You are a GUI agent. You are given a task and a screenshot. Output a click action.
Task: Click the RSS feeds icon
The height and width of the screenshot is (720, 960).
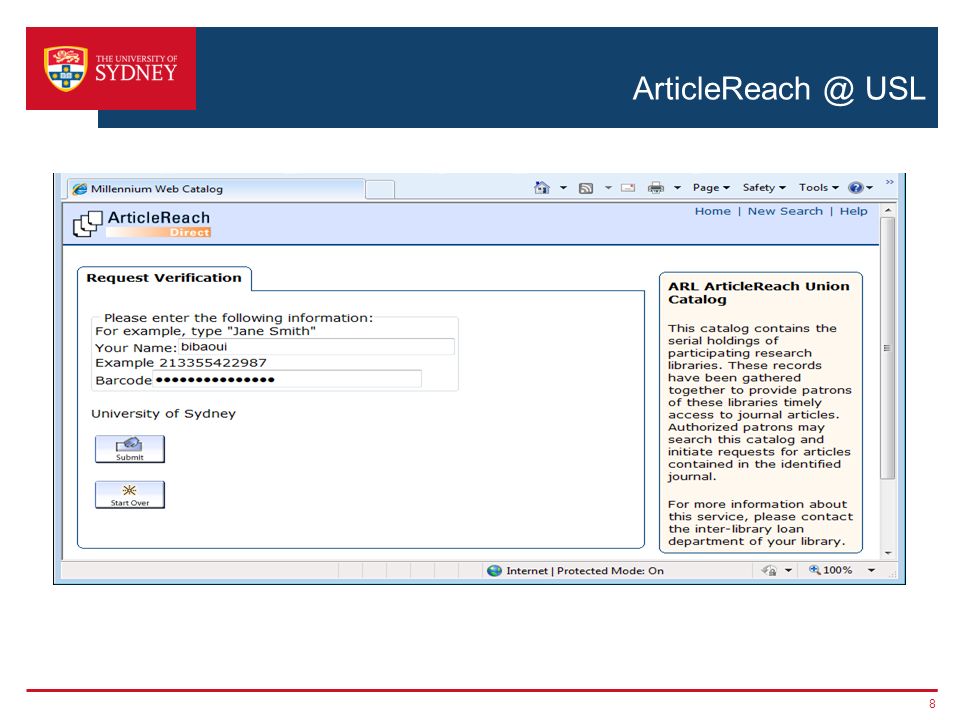[x=586, y=188]
